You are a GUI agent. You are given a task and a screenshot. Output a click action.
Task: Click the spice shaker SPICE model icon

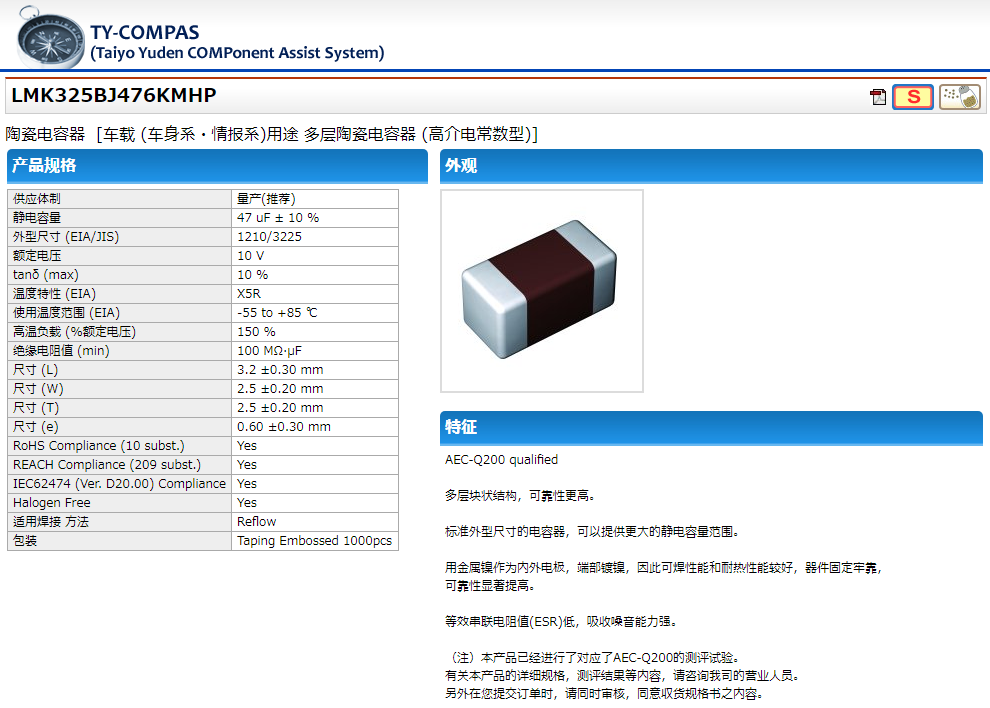pyautogui.click(x=959, y=97)
